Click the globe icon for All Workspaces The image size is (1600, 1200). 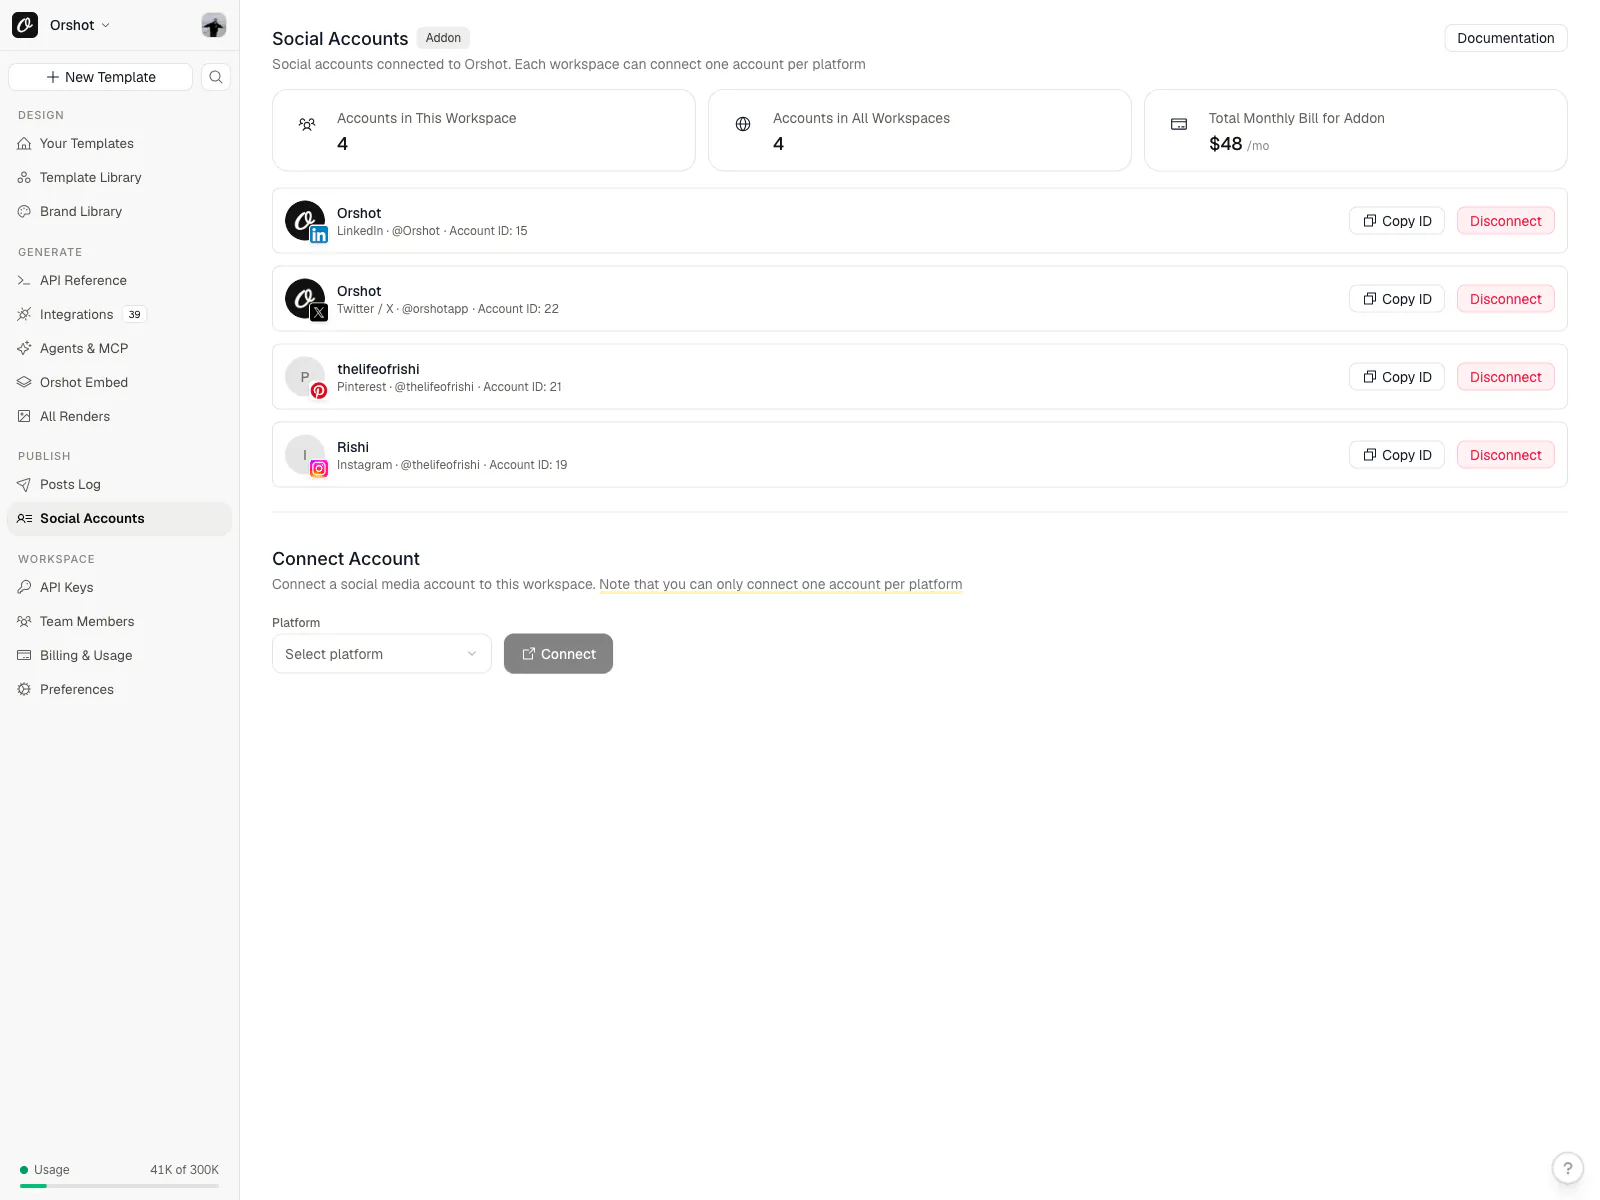click(x=743, y=124)
